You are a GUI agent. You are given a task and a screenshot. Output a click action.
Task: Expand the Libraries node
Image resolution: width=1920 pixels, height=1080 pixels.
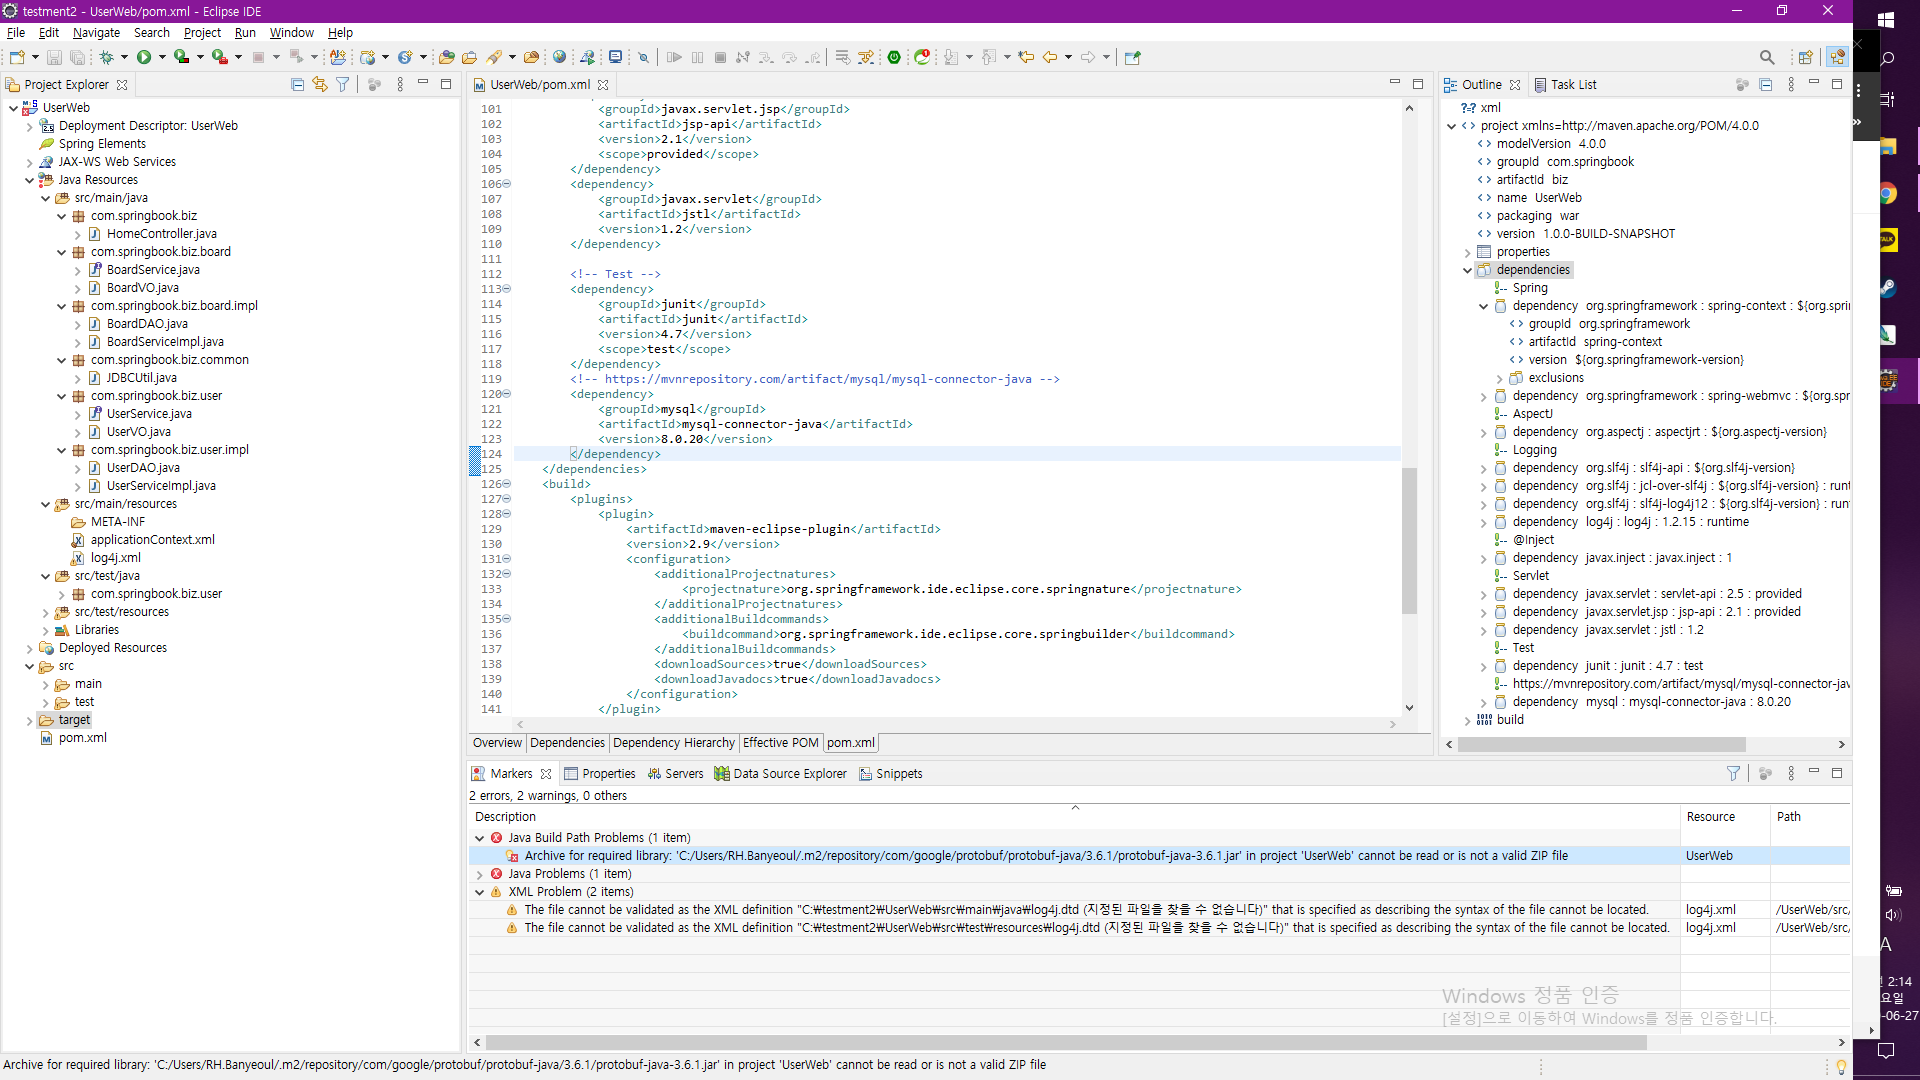(x=45, y=630)
